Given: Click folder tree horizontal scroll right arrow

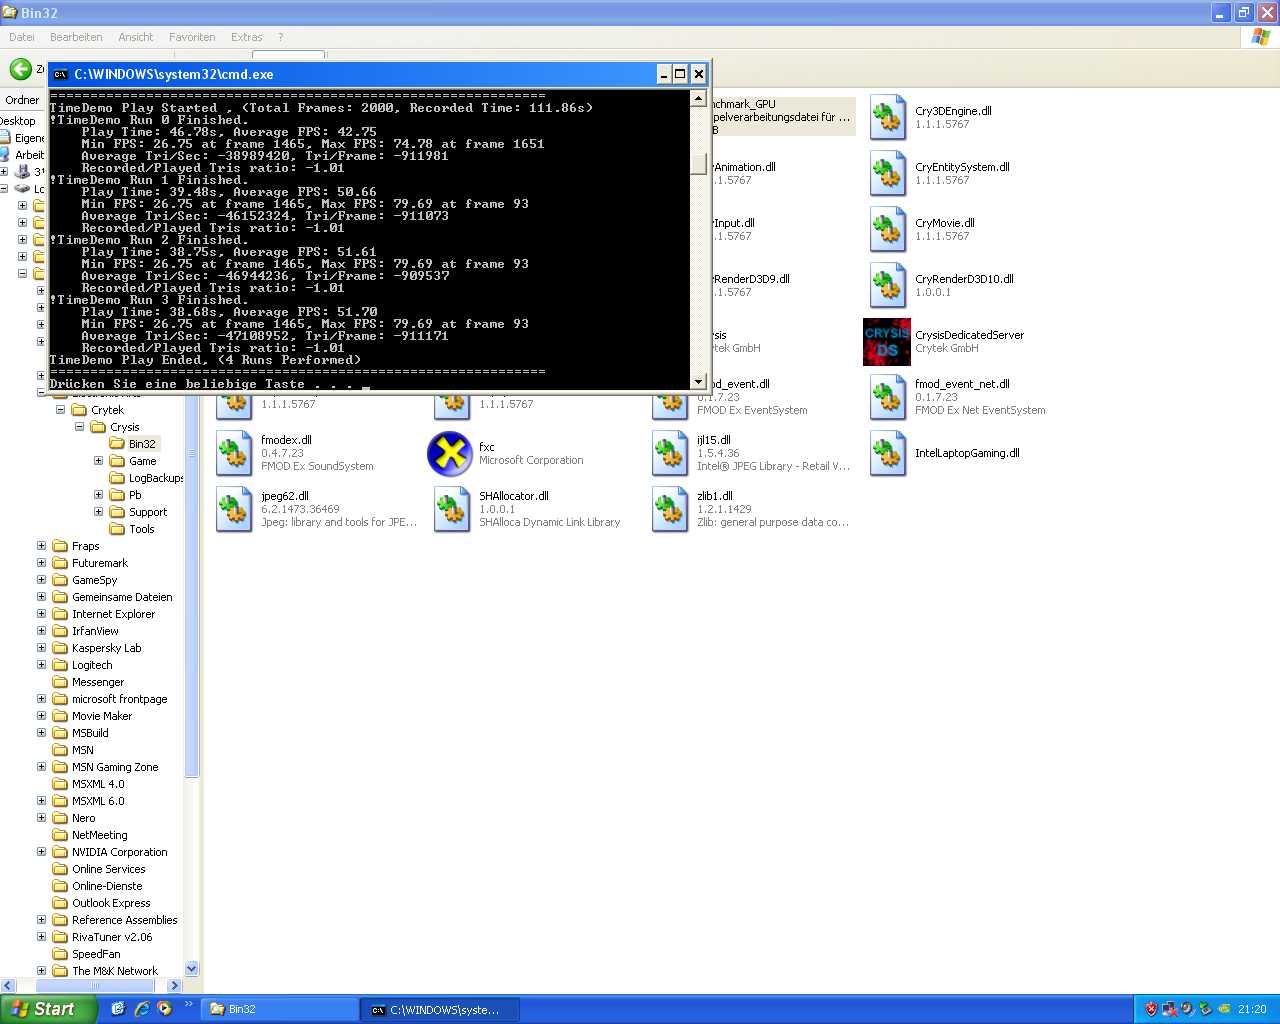Looking at the screenshot, I should (175, 985).
